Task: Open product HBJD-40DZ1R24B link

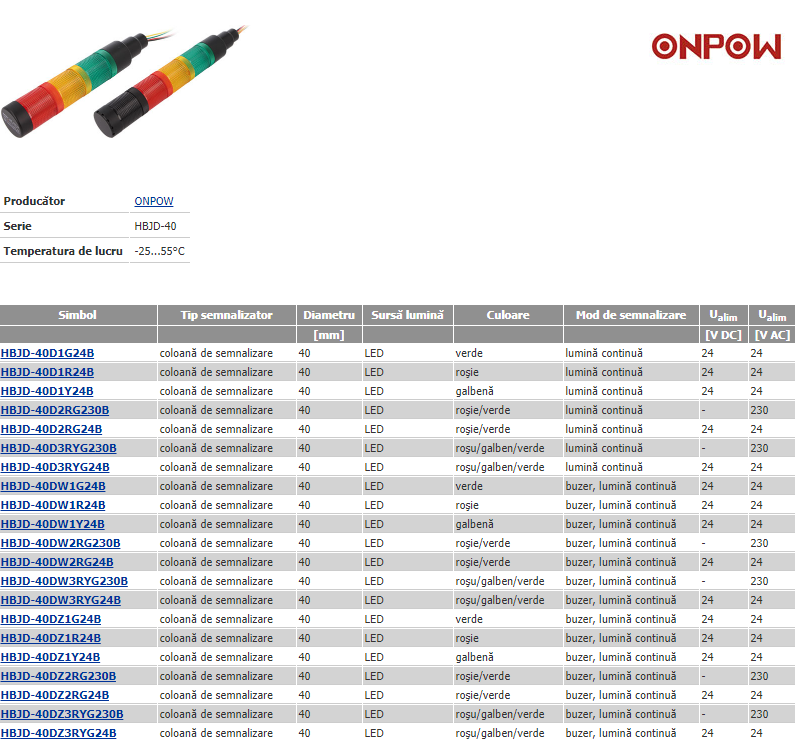Action: [x=51, y=638]
